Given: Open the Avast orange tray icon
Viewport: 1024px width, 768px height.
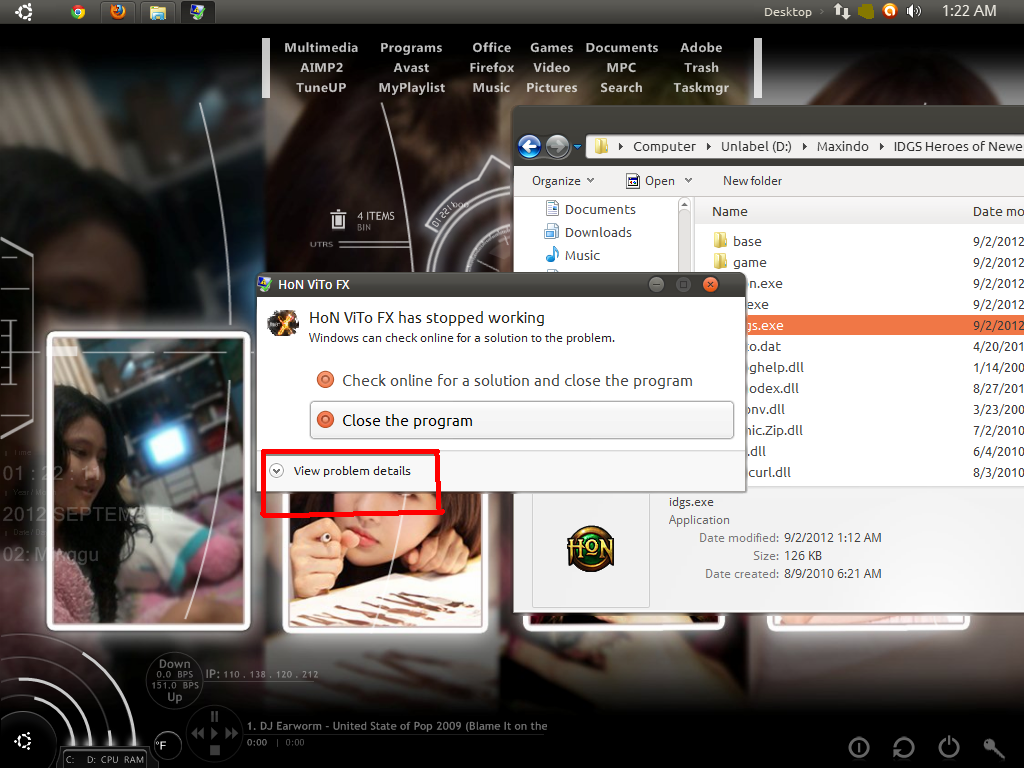Looking at the screenshot, I should click(889, 11).
